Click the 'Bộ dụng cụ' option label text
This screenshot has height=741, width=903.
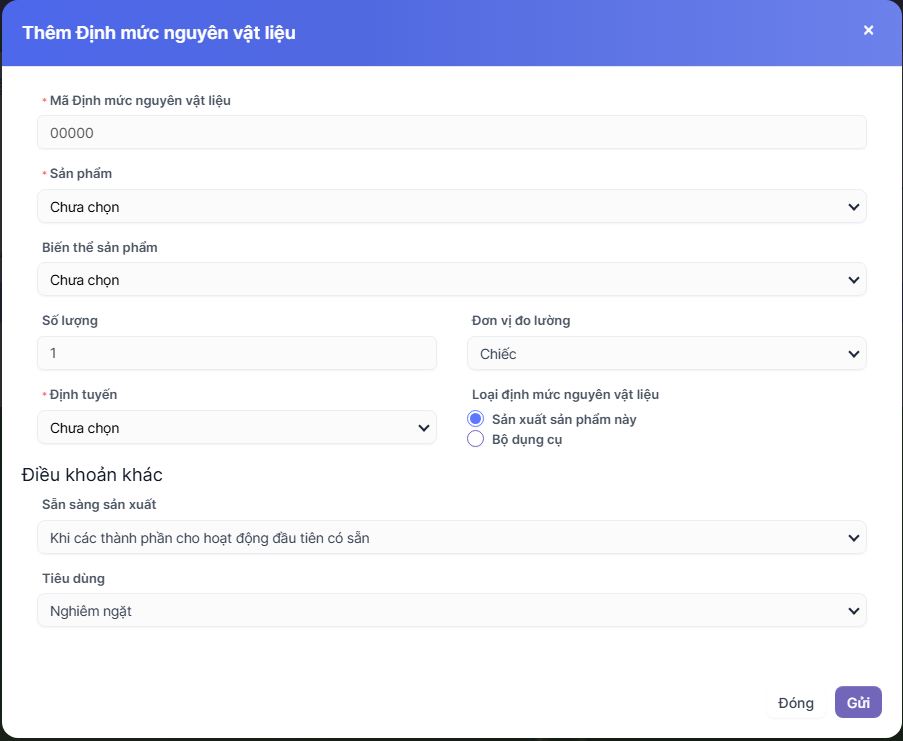pos(527,439)
